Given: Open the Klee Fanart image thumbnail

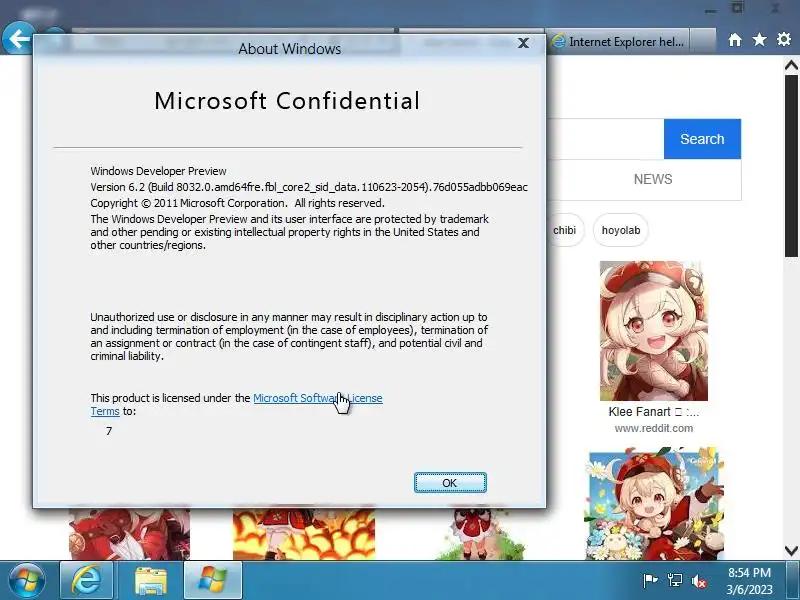Looking at the screenshot, I should pos(654,331).
